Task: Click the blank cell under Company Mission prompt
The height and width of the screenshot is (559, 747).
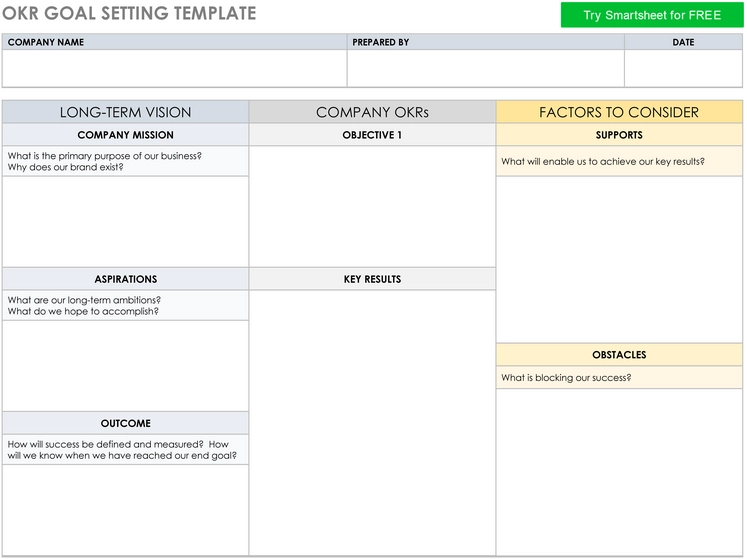Action: [125, 222]
